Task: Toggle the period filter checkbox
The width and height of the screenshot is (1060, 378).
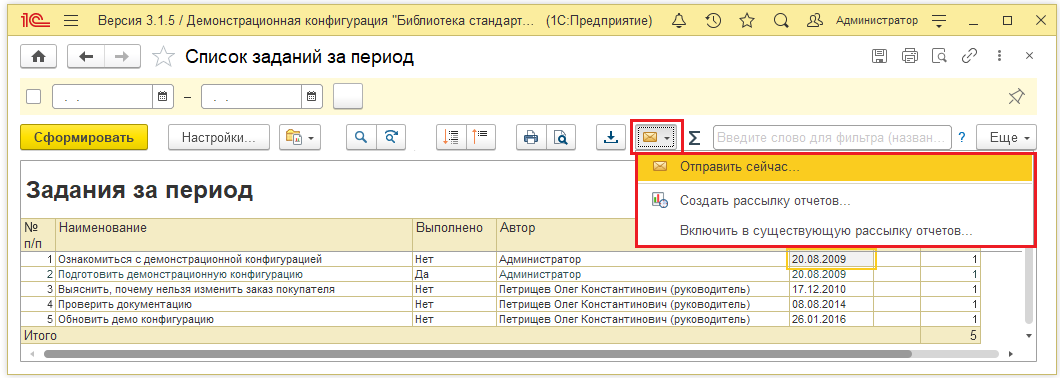Action: tap(34, 97)
